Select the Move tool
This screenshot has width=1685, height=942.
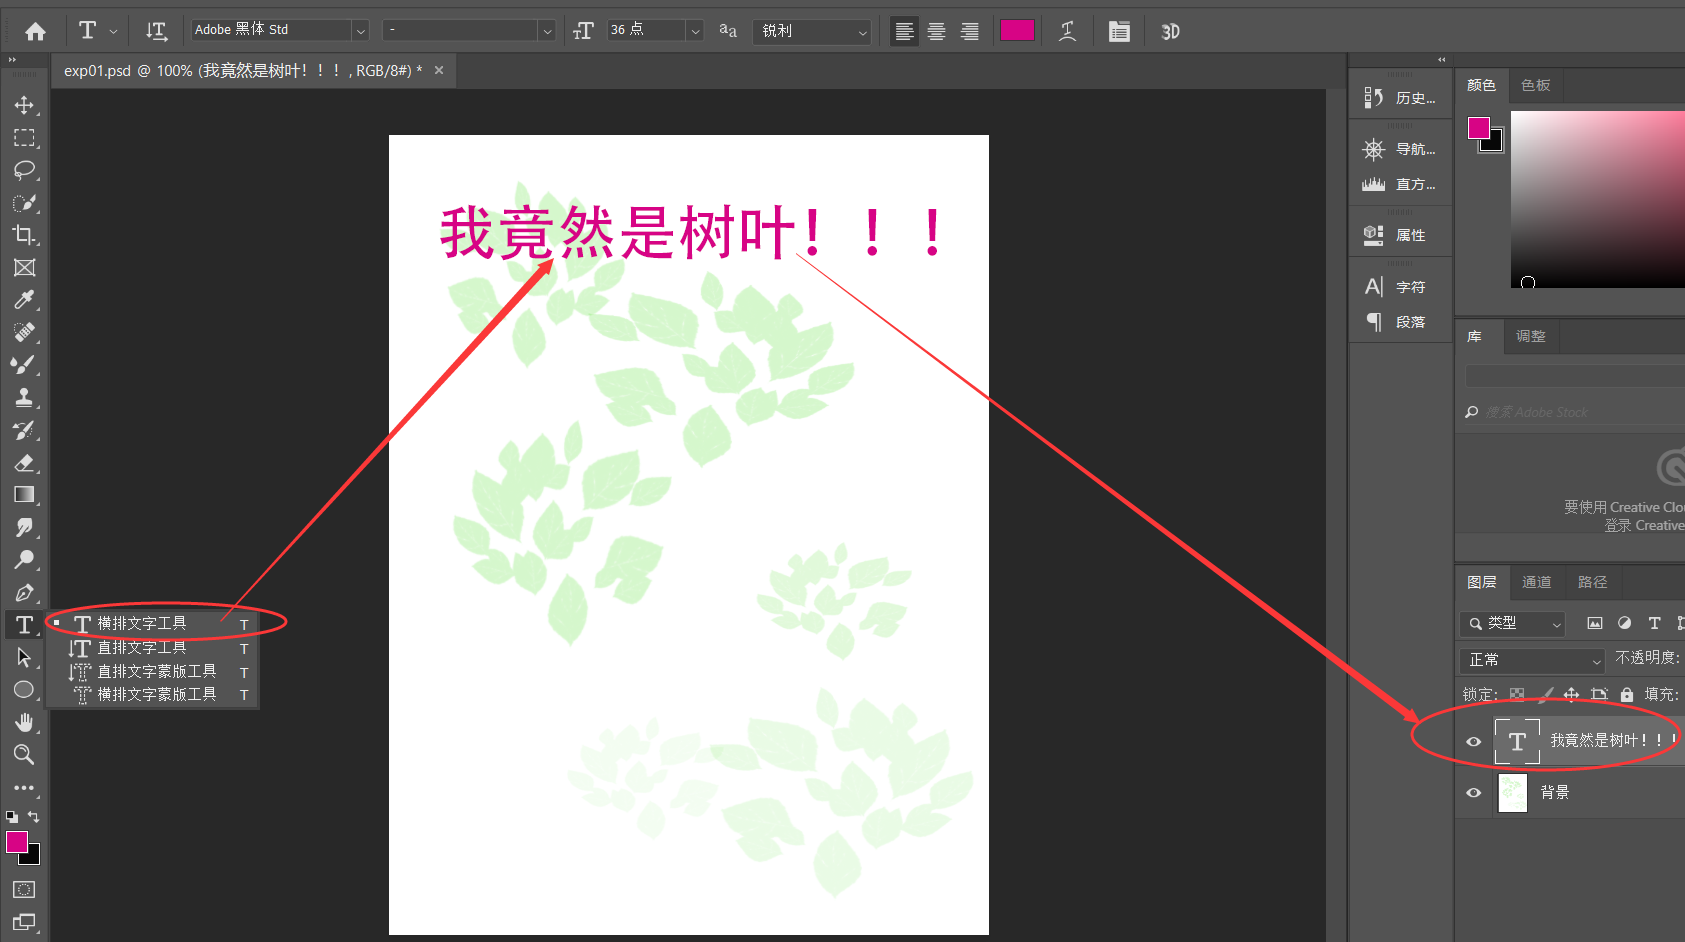click(24, 105)
